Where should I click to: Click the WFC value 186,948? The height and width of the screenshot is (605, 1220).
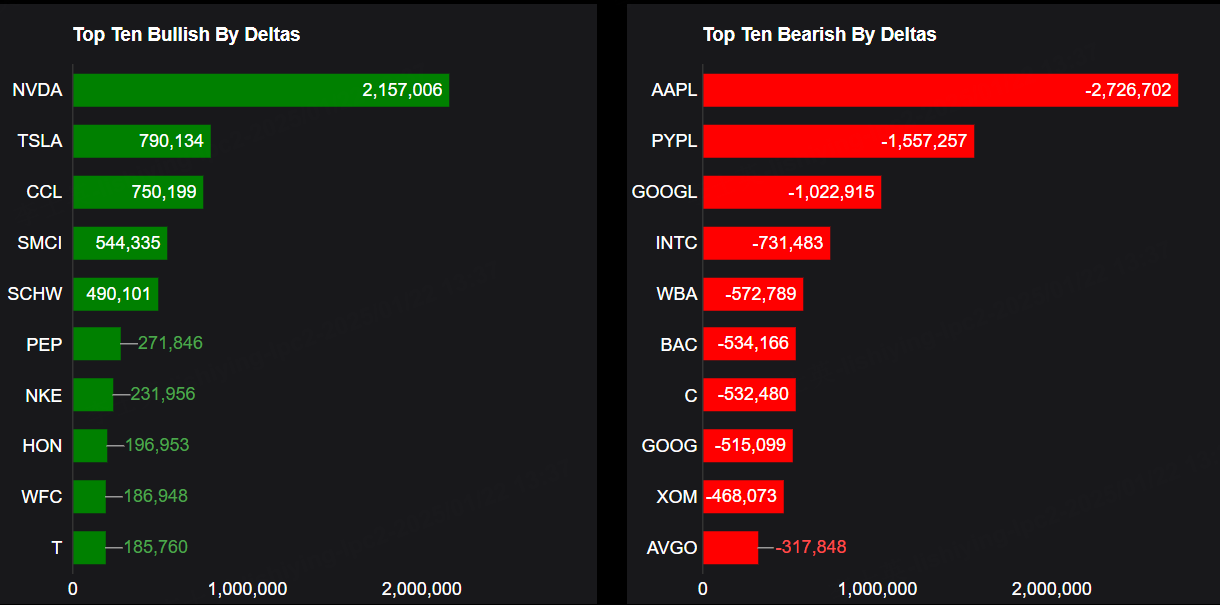point(155,496)
